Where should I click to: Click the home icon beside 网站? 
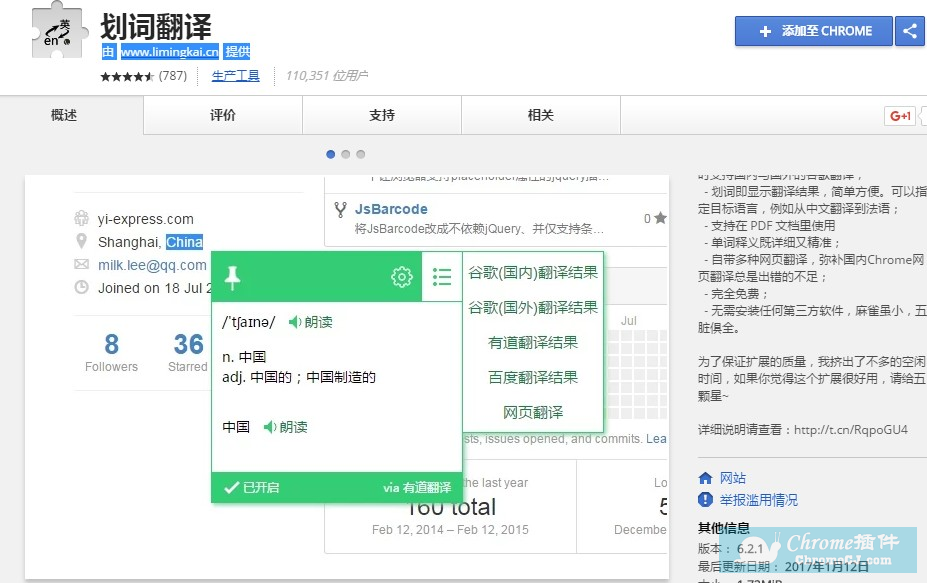tap(705, 478)
